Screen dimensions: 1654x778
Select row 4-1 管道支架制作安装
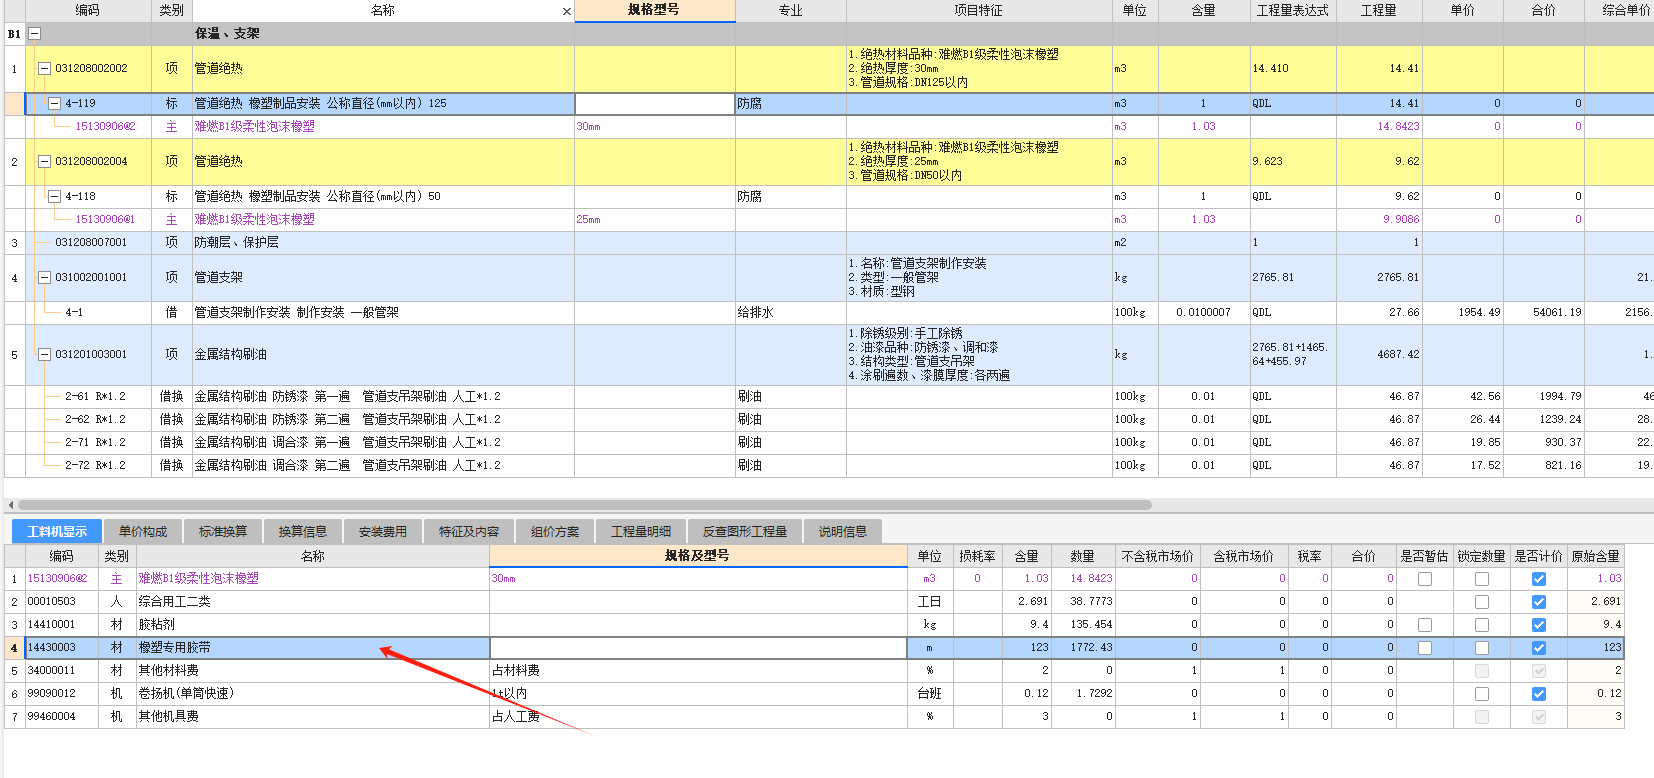(x=828, y=312)
